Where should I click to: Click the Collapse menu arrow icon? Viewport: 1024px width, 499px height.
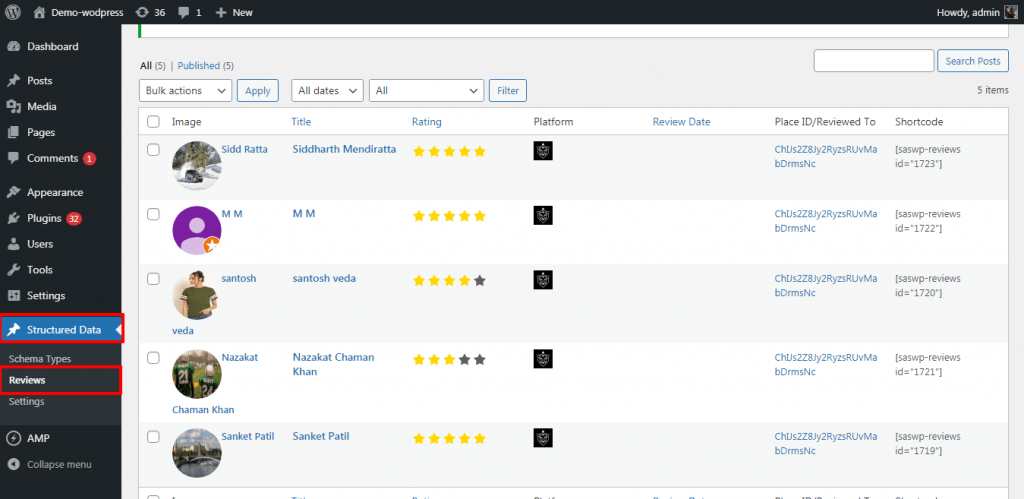pos(13,464)
